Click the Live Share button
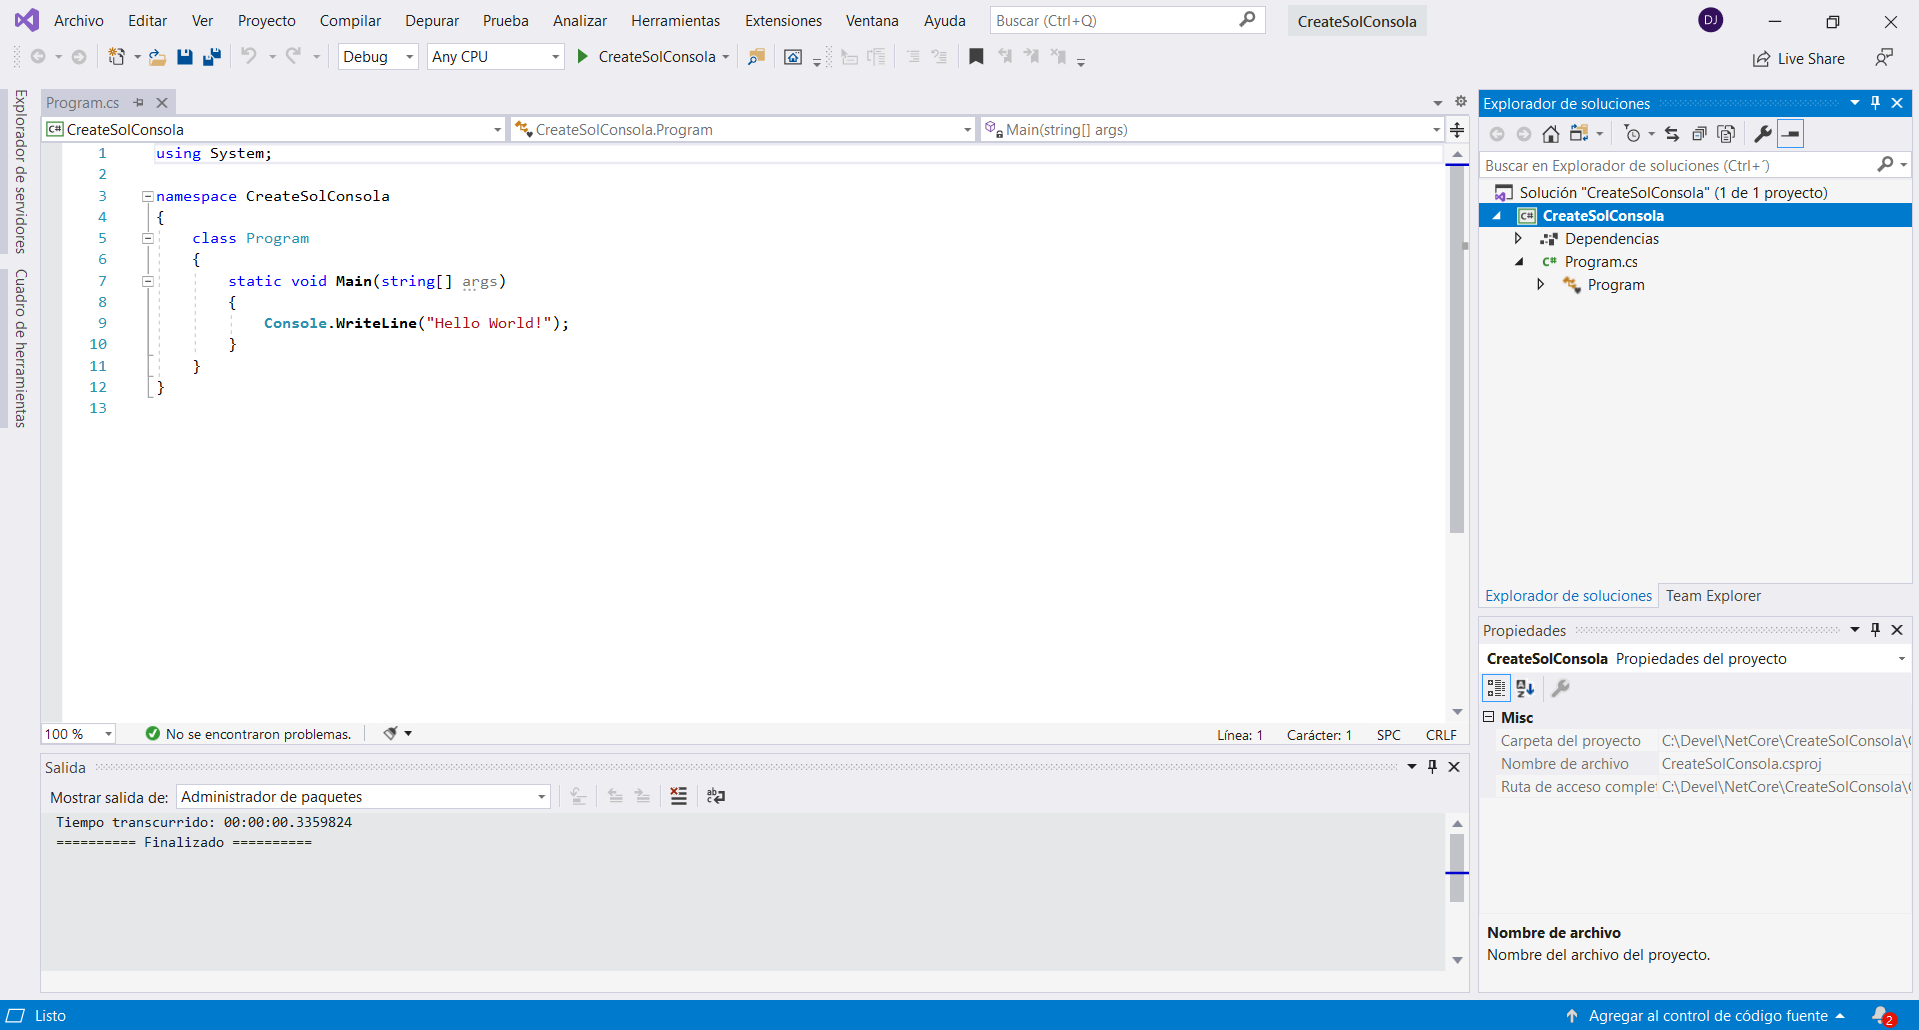The height and width of the screenshot is (1030, 1919). (x=1799, y=59)
